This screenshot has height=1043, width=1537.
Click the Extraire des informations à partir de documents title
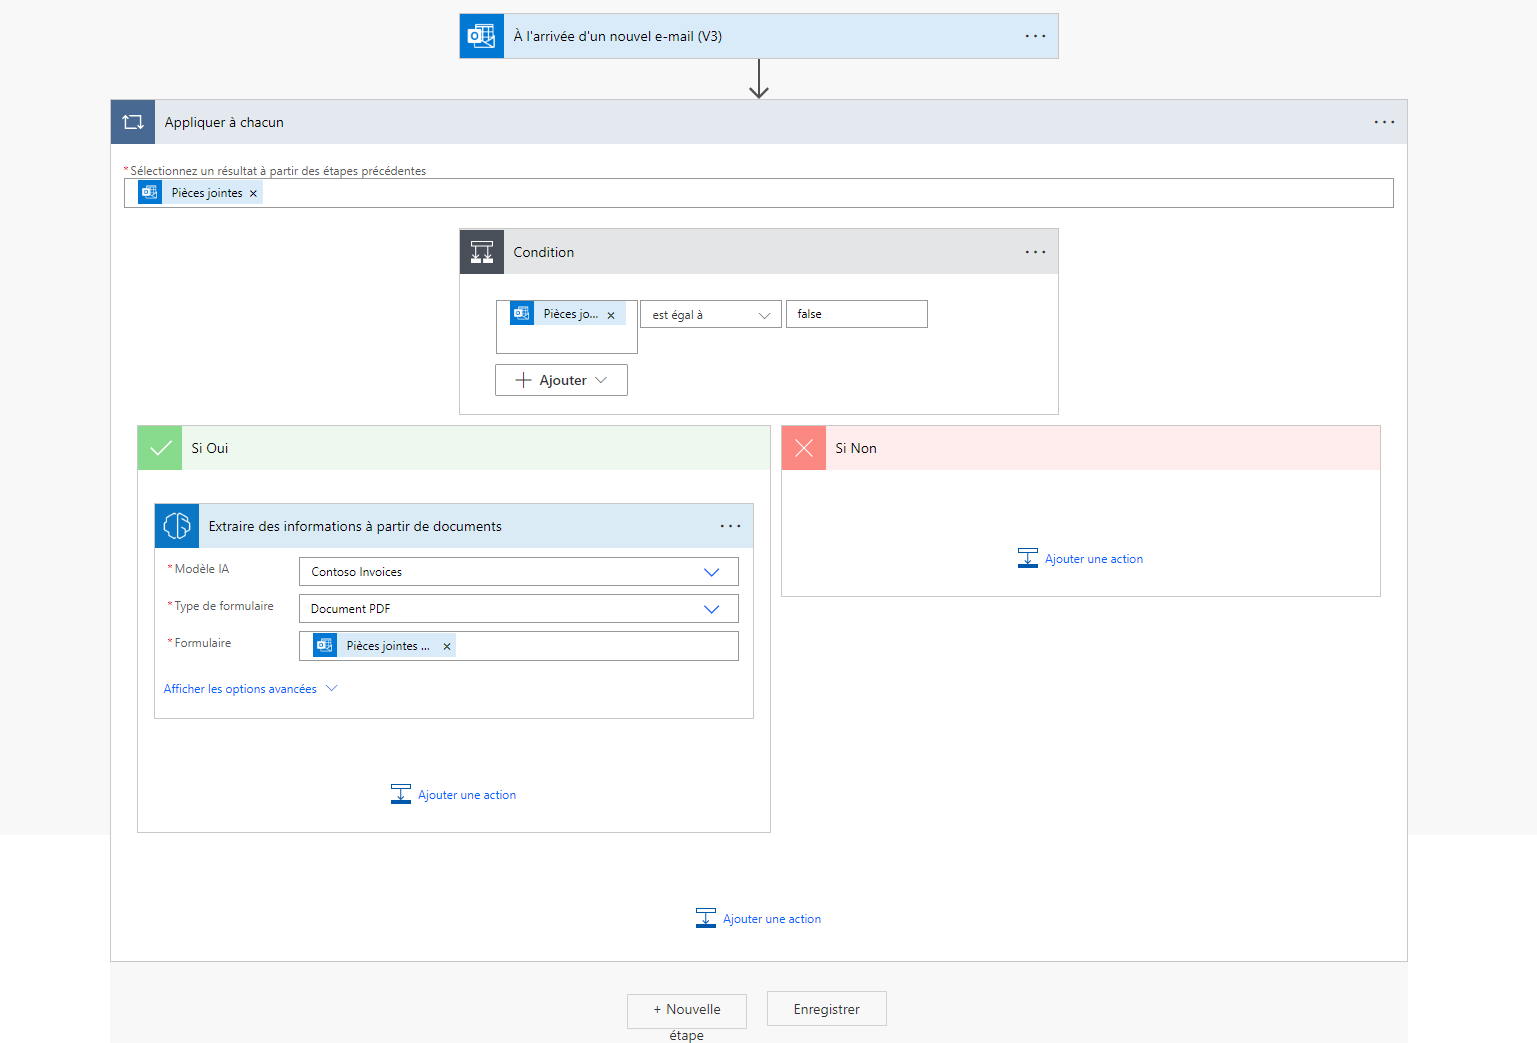(355, 526)
